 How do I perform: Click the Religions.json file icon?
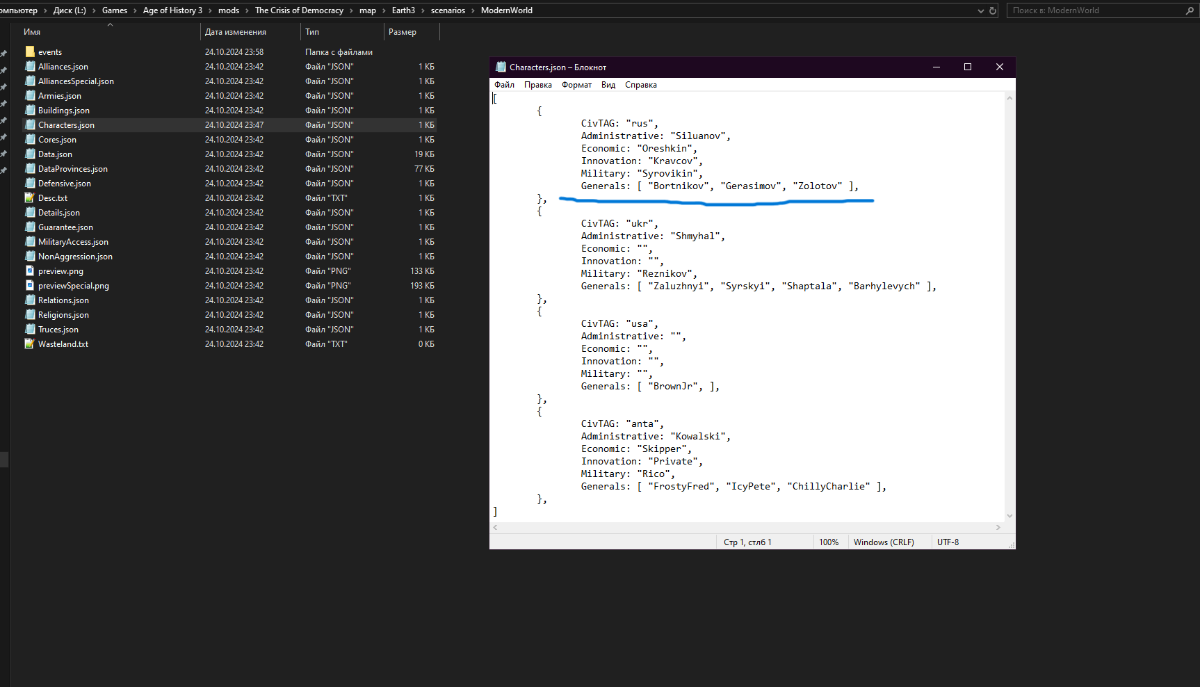[x=30, y=315]
